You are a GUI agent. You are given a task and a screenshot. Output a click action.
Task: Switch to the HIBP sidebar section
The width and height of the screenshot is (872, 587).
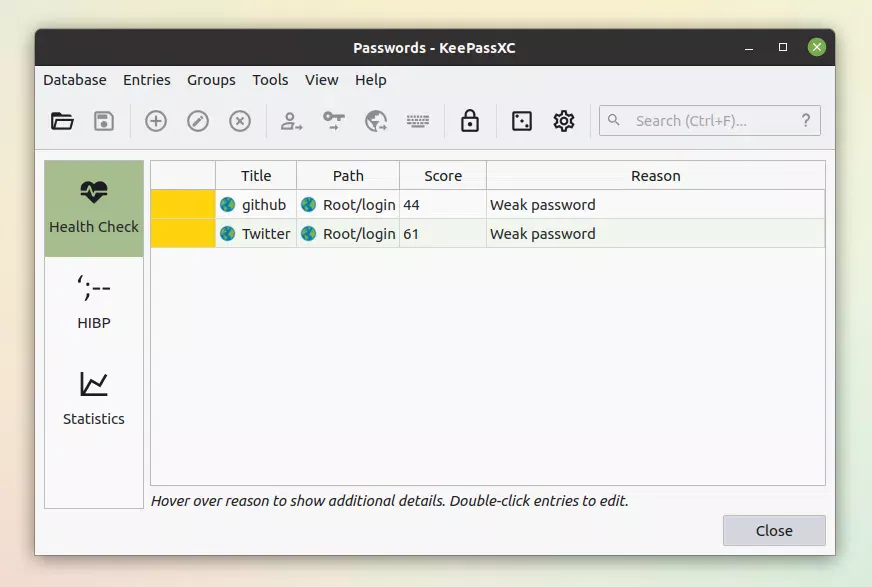94,304
